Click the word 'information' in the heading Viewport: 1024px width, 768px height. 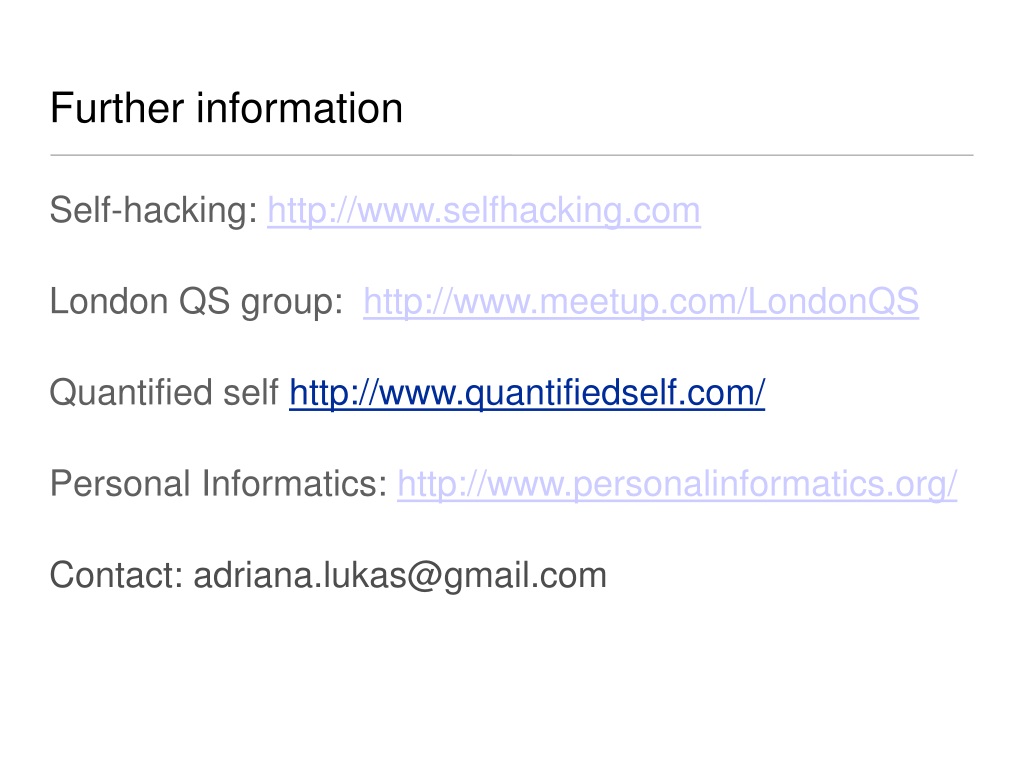pyautogui.click(x=299, y=108)
